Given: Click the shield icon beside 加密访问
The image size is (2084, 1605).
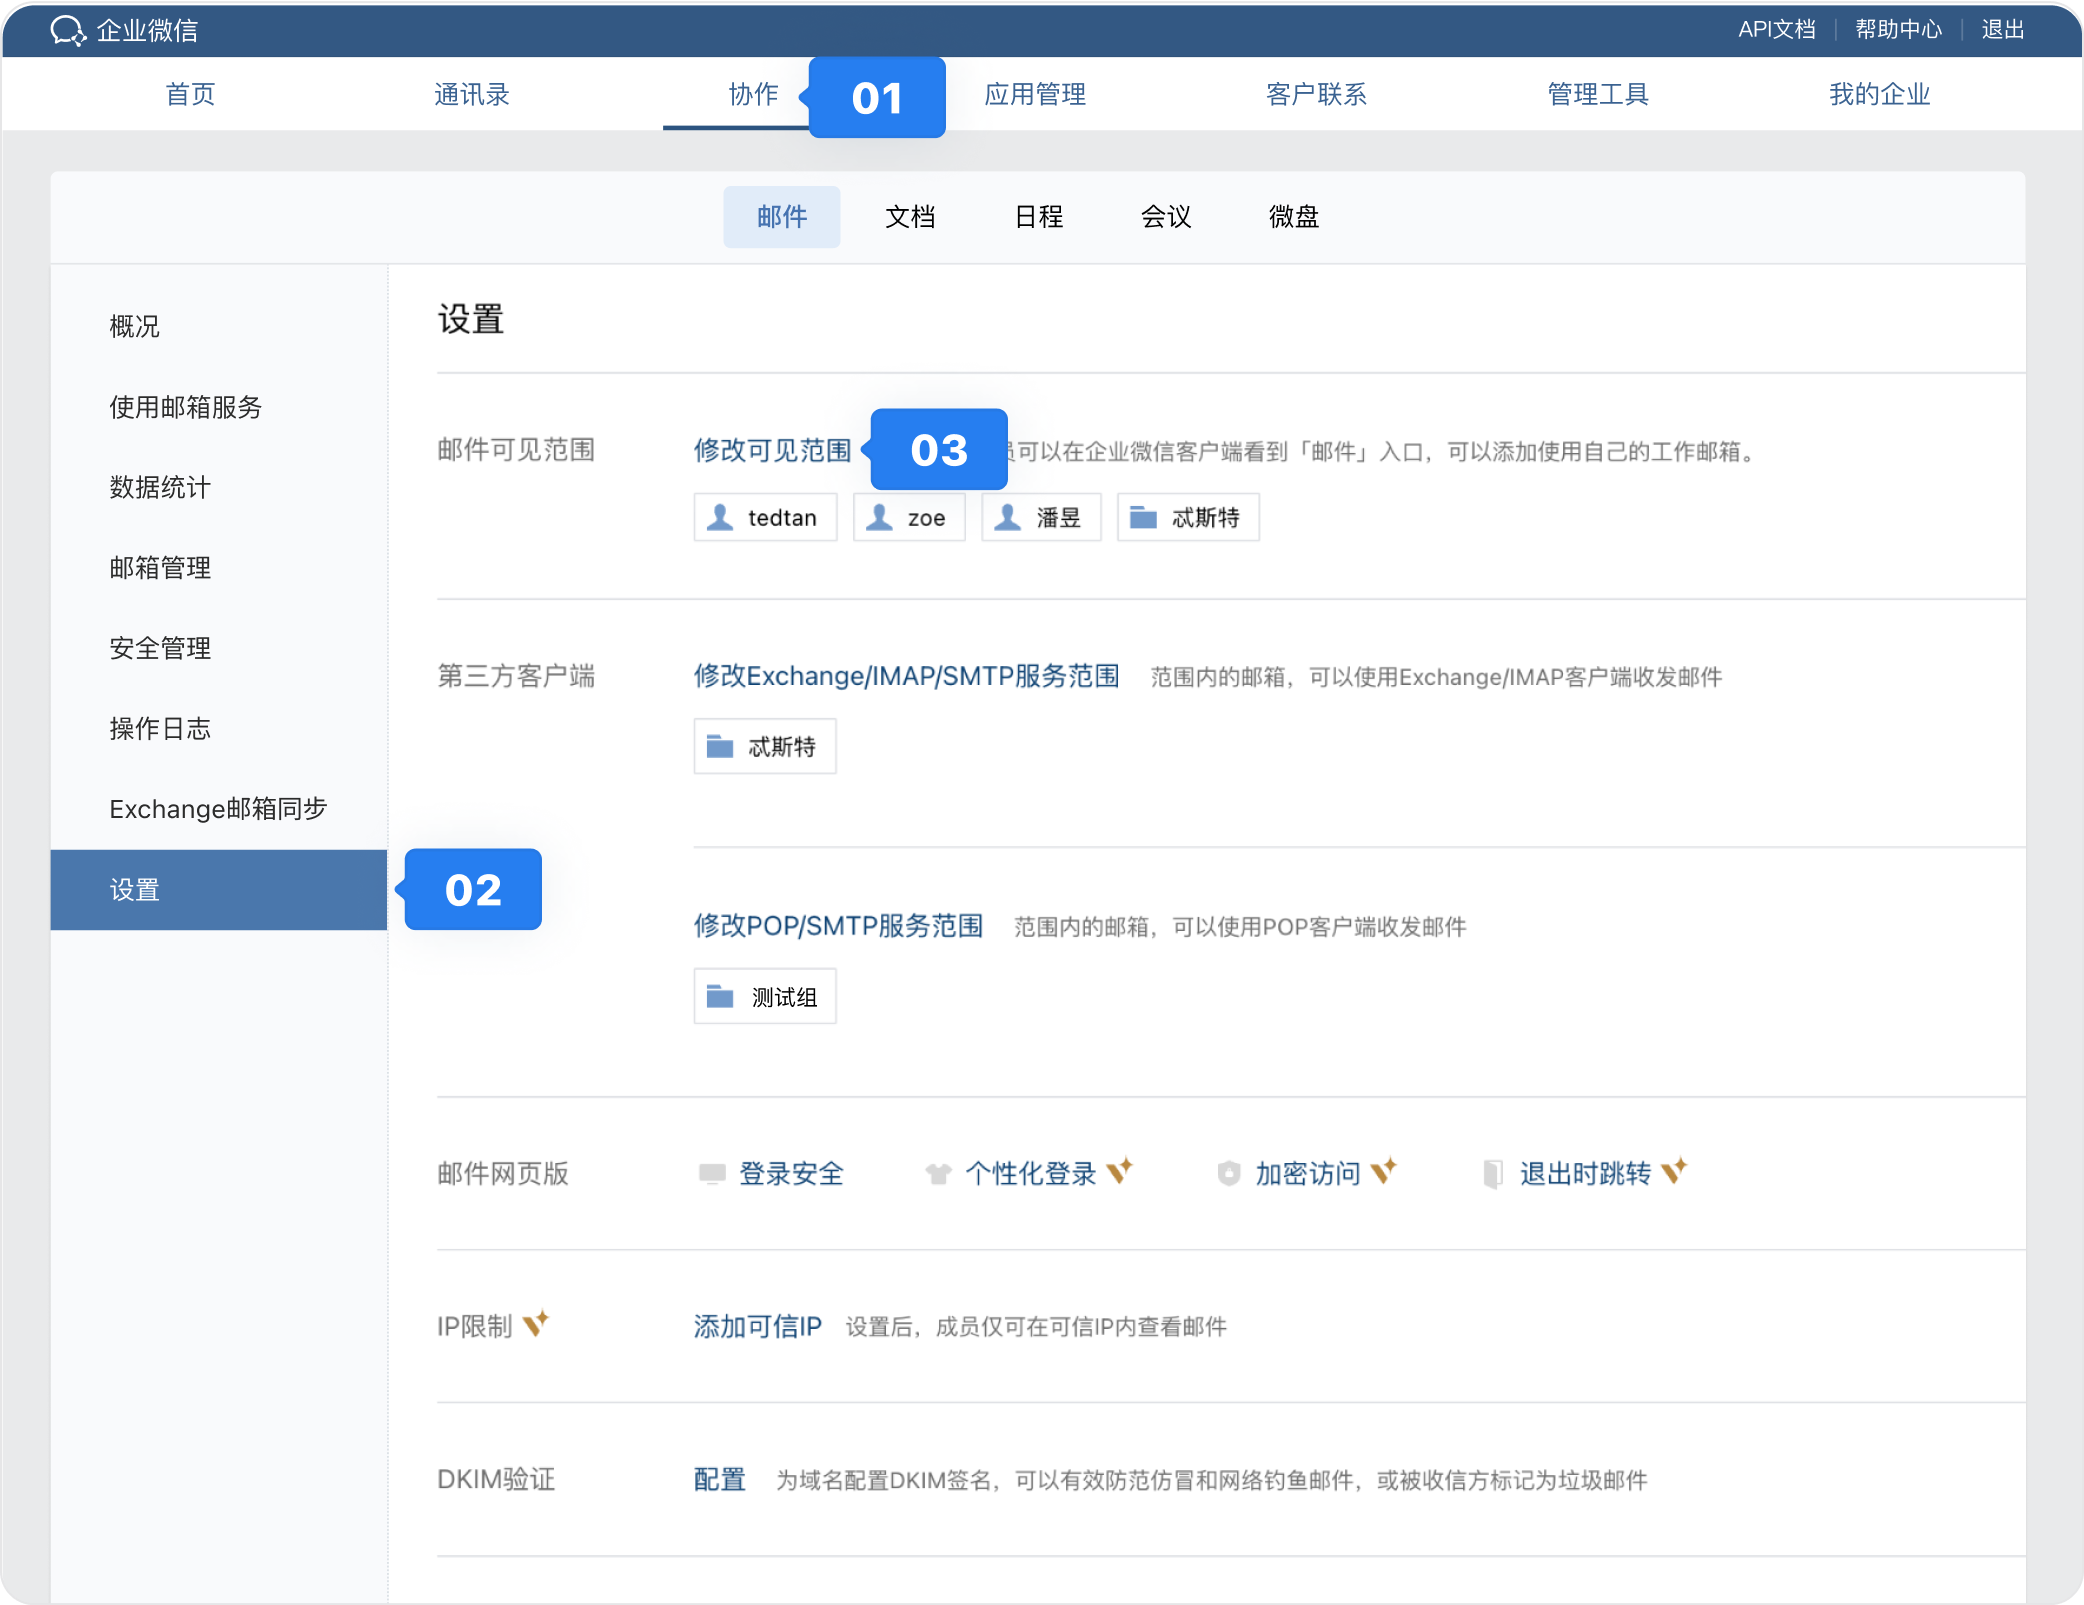Looking at the screenshot, I should [x=1229, y=1173].
